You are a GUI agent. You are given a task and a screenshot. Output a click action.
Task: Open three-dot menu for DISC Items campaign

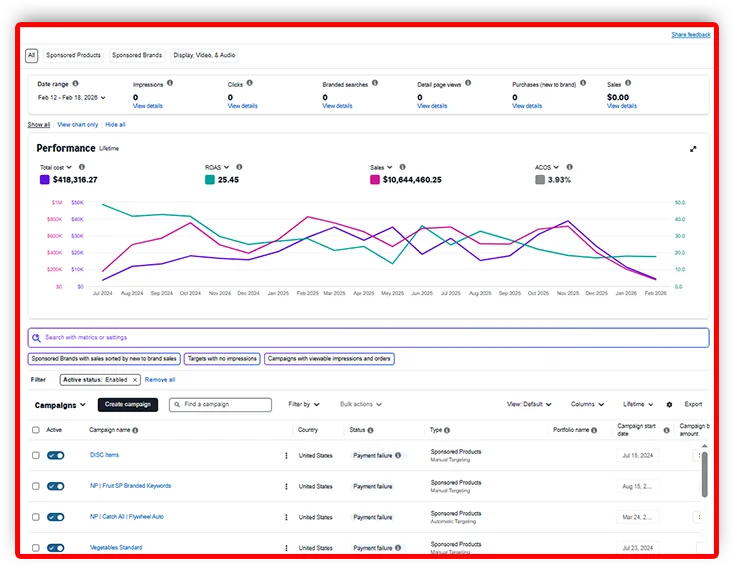(286, 456)
